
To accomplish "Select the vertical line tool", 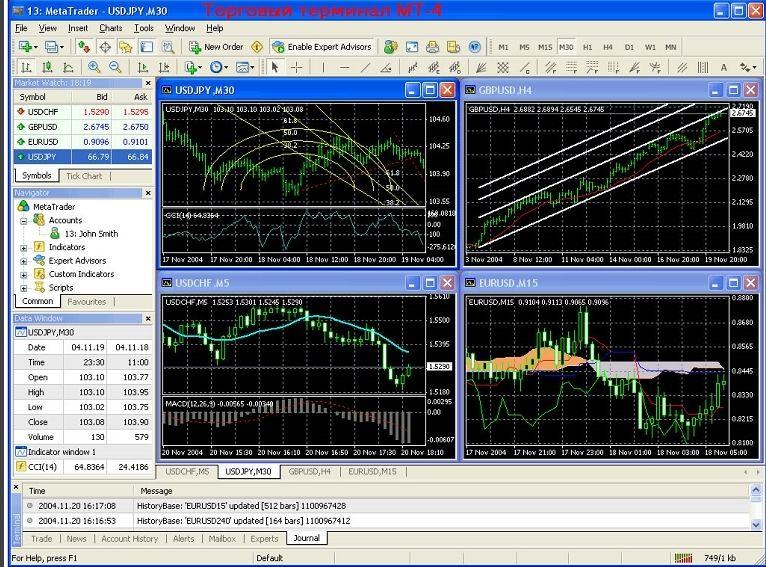I will [323, 67].
